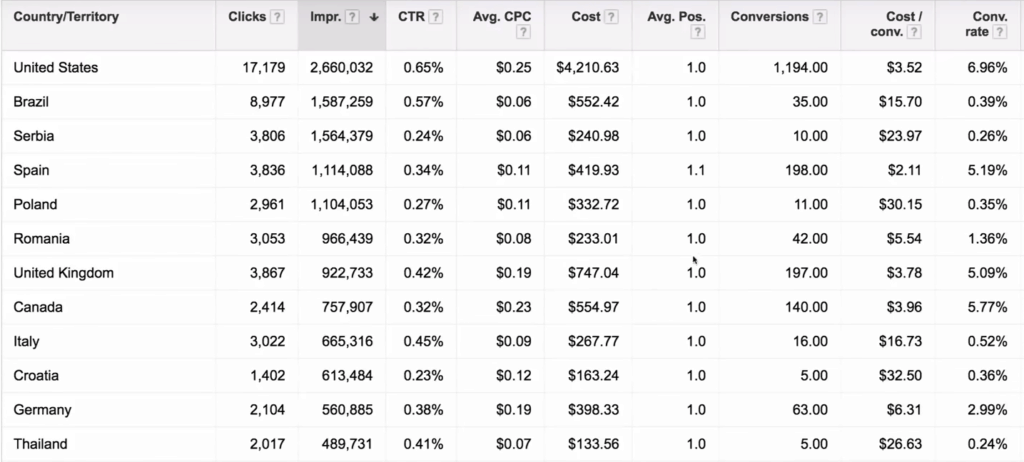This screenshot has width=1024, height=462.
Task: Sort table by CTR column
Action: [411, 17]
